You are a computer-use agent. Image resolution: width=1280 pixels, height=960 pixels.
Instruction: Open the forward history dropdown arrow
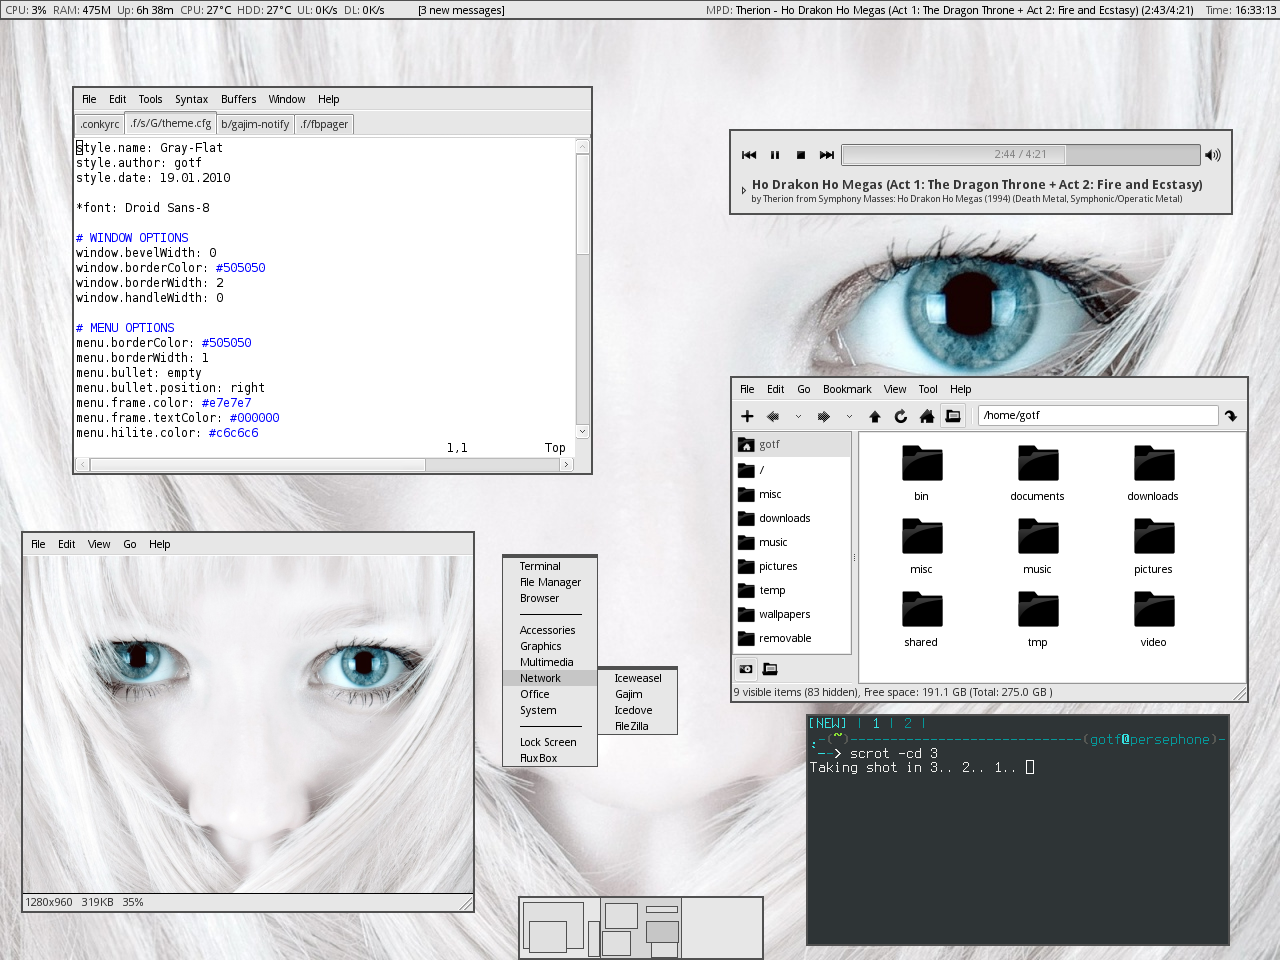(849, 416)
